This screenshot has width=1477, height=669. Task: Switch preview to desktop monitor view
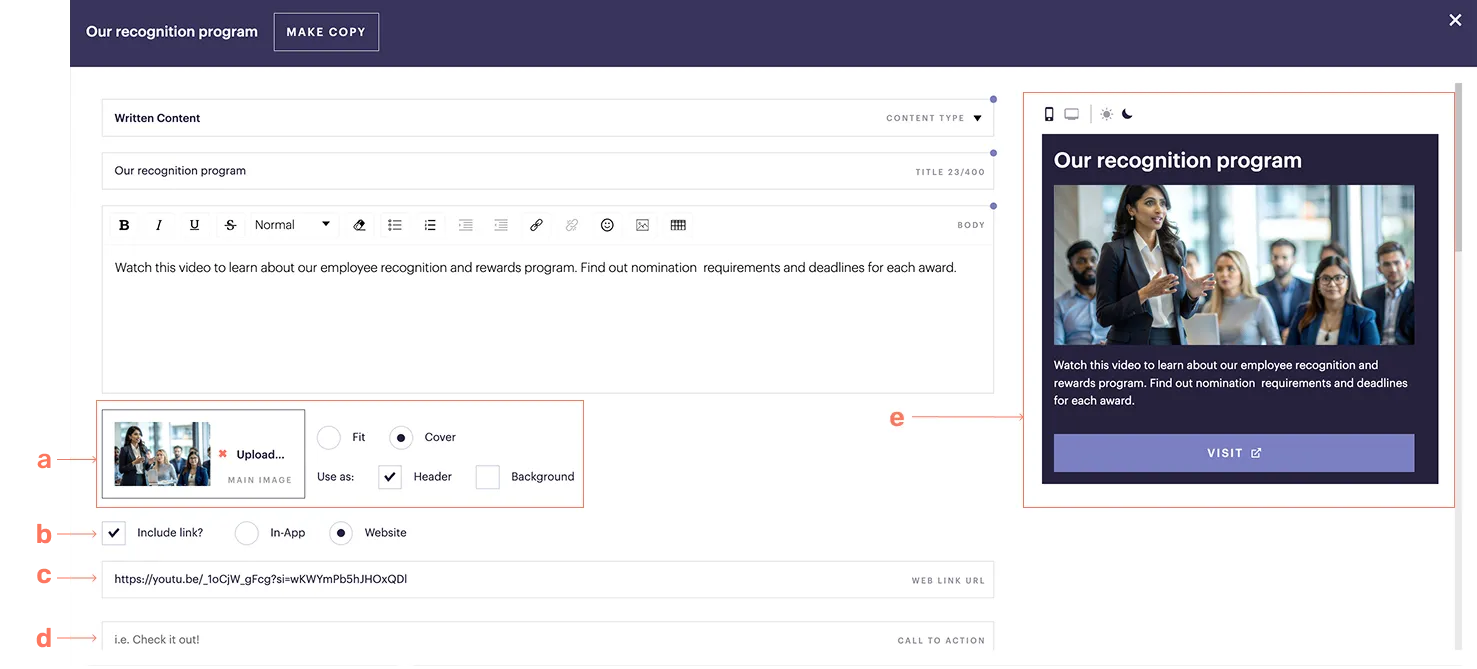pyautogui.click(x=1072, y=114)
